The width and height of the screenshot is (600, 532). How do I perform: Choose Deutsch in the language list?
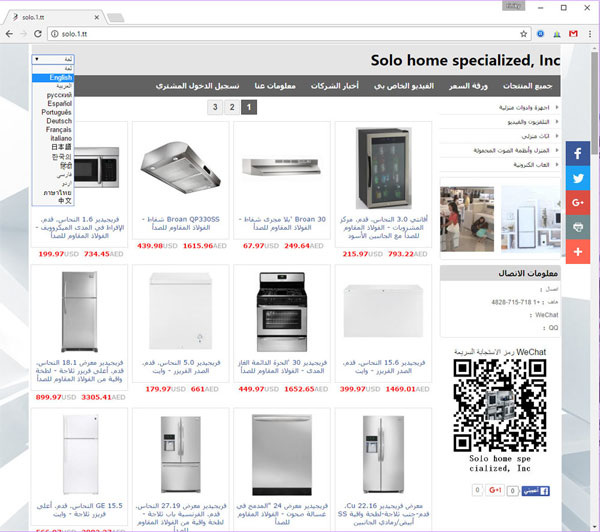click(53, 121)
